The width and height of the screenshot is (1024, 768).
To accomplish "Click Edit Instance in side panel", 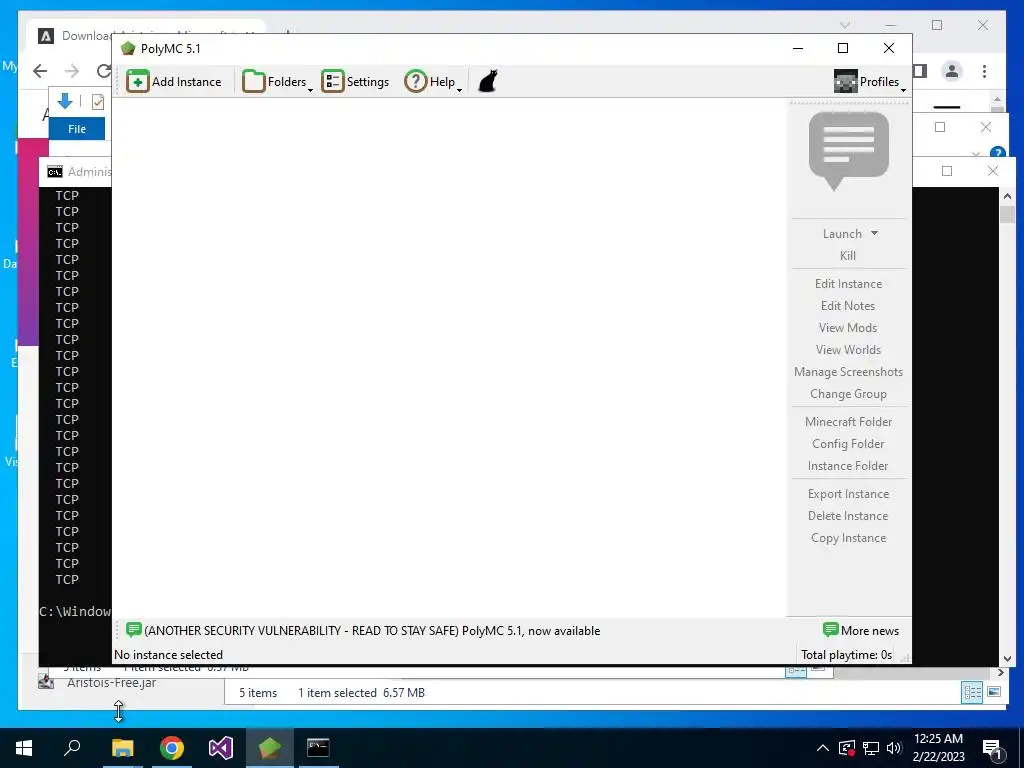I will [x=848, y=284].
